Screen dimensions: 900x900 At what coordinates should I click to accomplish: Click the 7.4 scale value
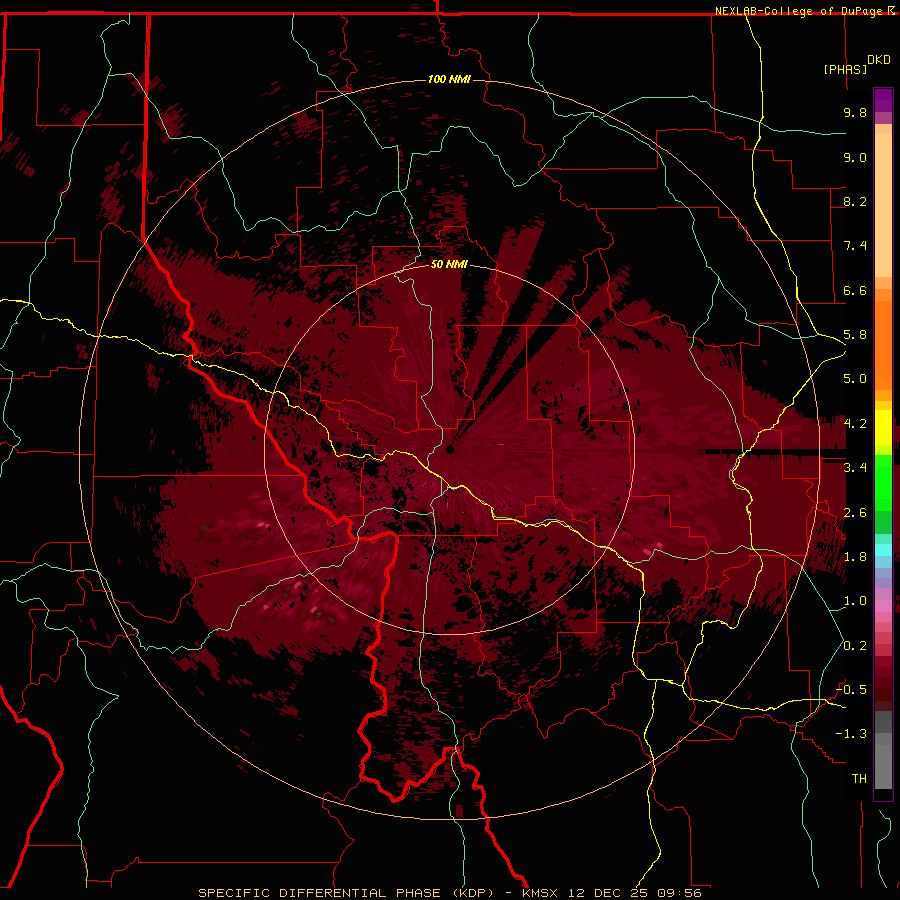855,246
